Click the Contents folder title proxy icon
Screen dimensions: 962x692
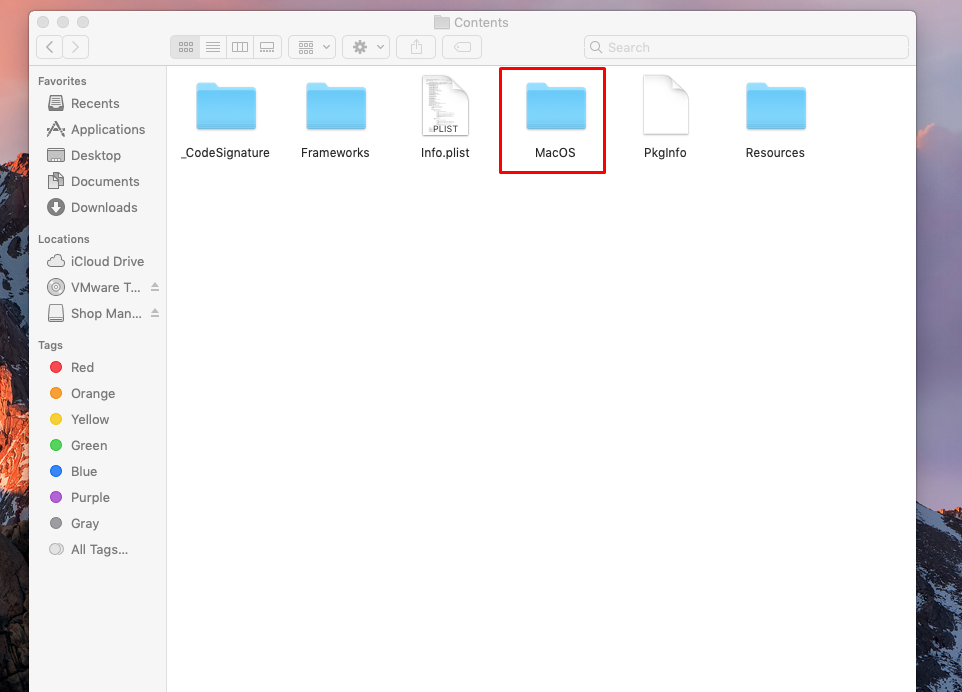(442, 23)
